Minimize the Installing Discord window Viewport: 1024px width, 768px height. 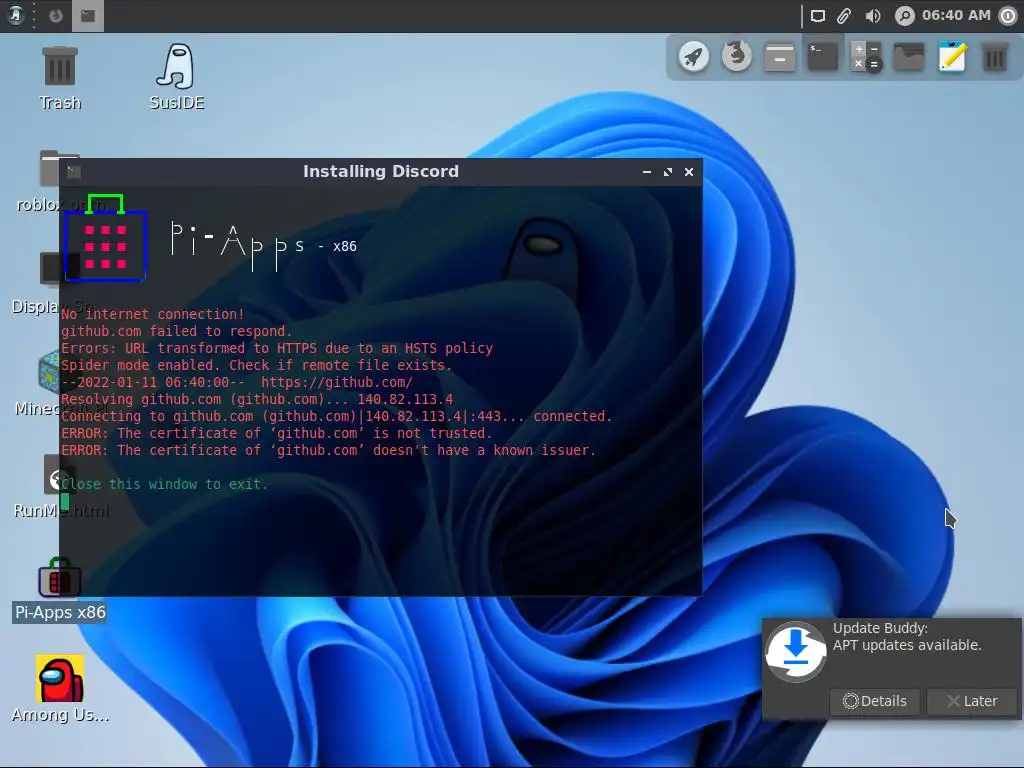click(x=647, y=172)
